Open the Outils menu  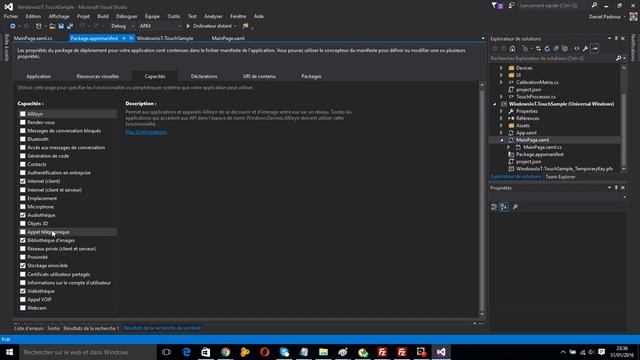tap(173, 16)
